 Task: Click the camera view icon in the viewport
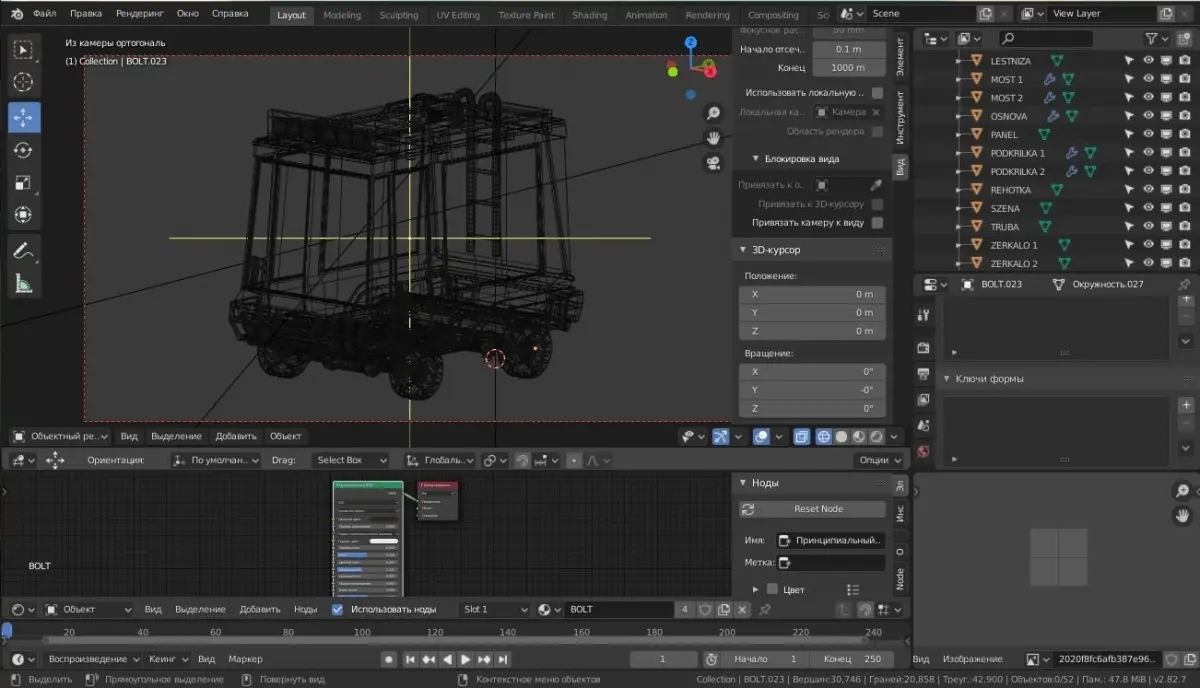point(713,164)
